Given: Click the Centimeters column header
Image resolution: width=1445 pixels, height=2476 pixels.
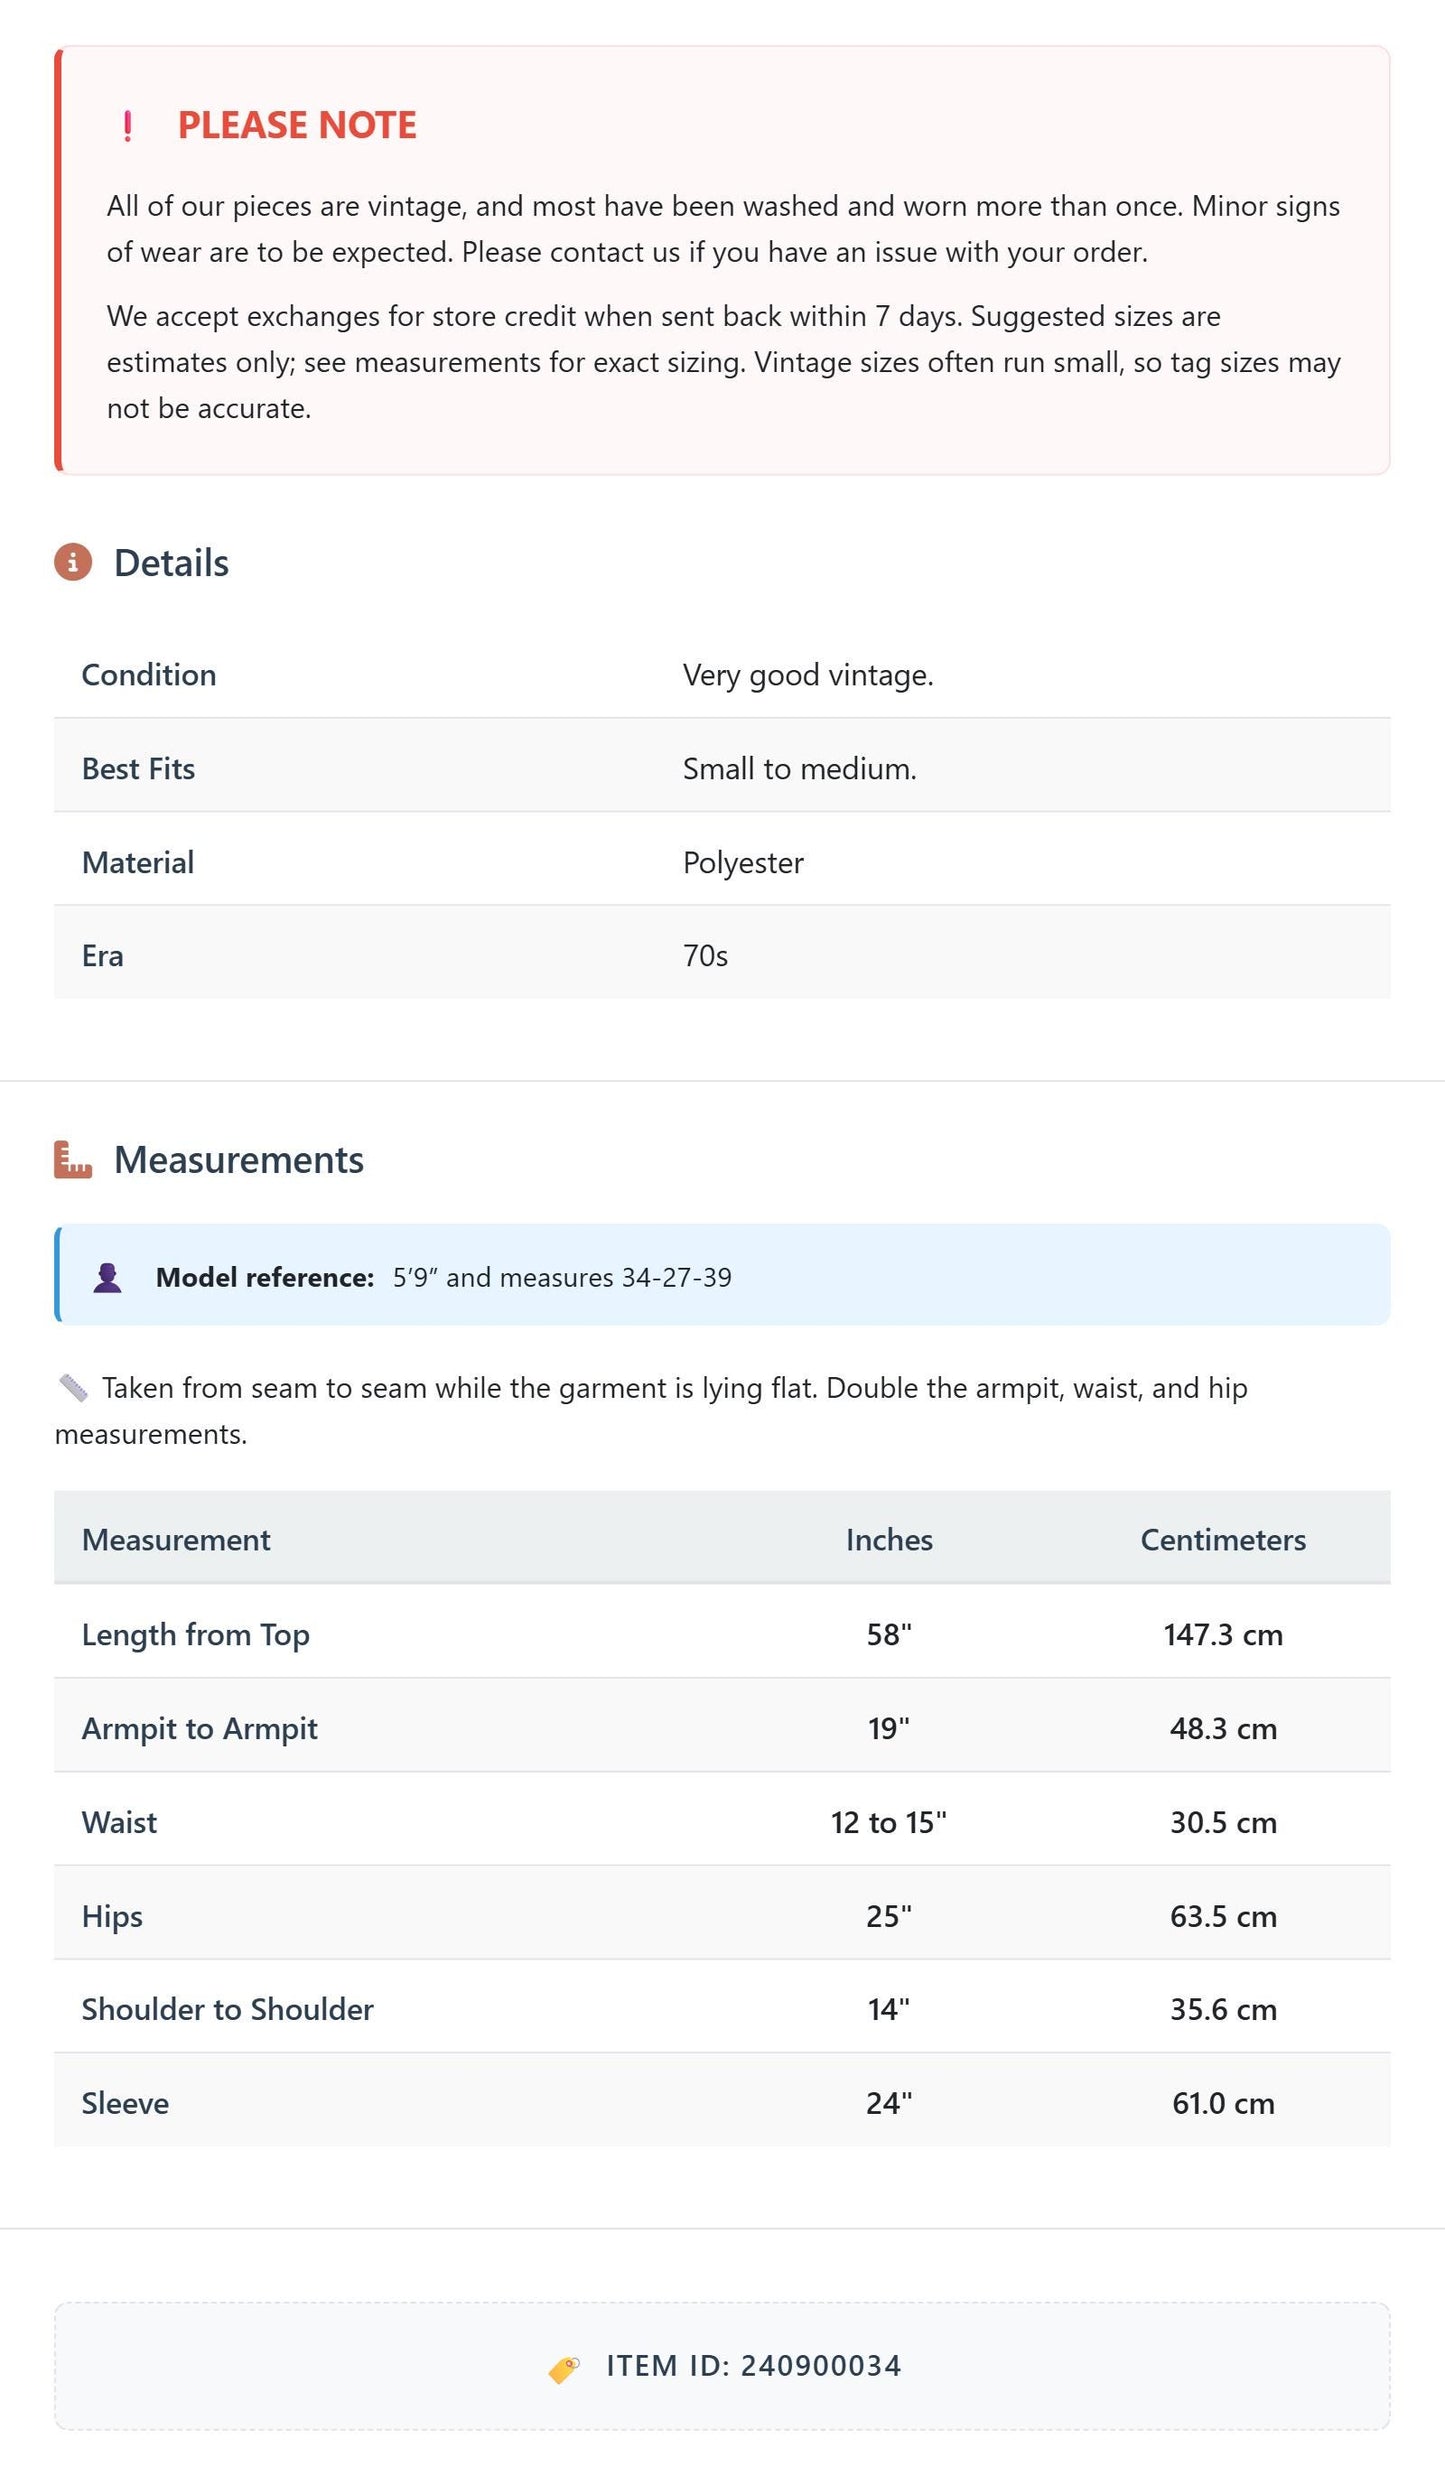Looking at the screenshot, I should point(1223,1539).
